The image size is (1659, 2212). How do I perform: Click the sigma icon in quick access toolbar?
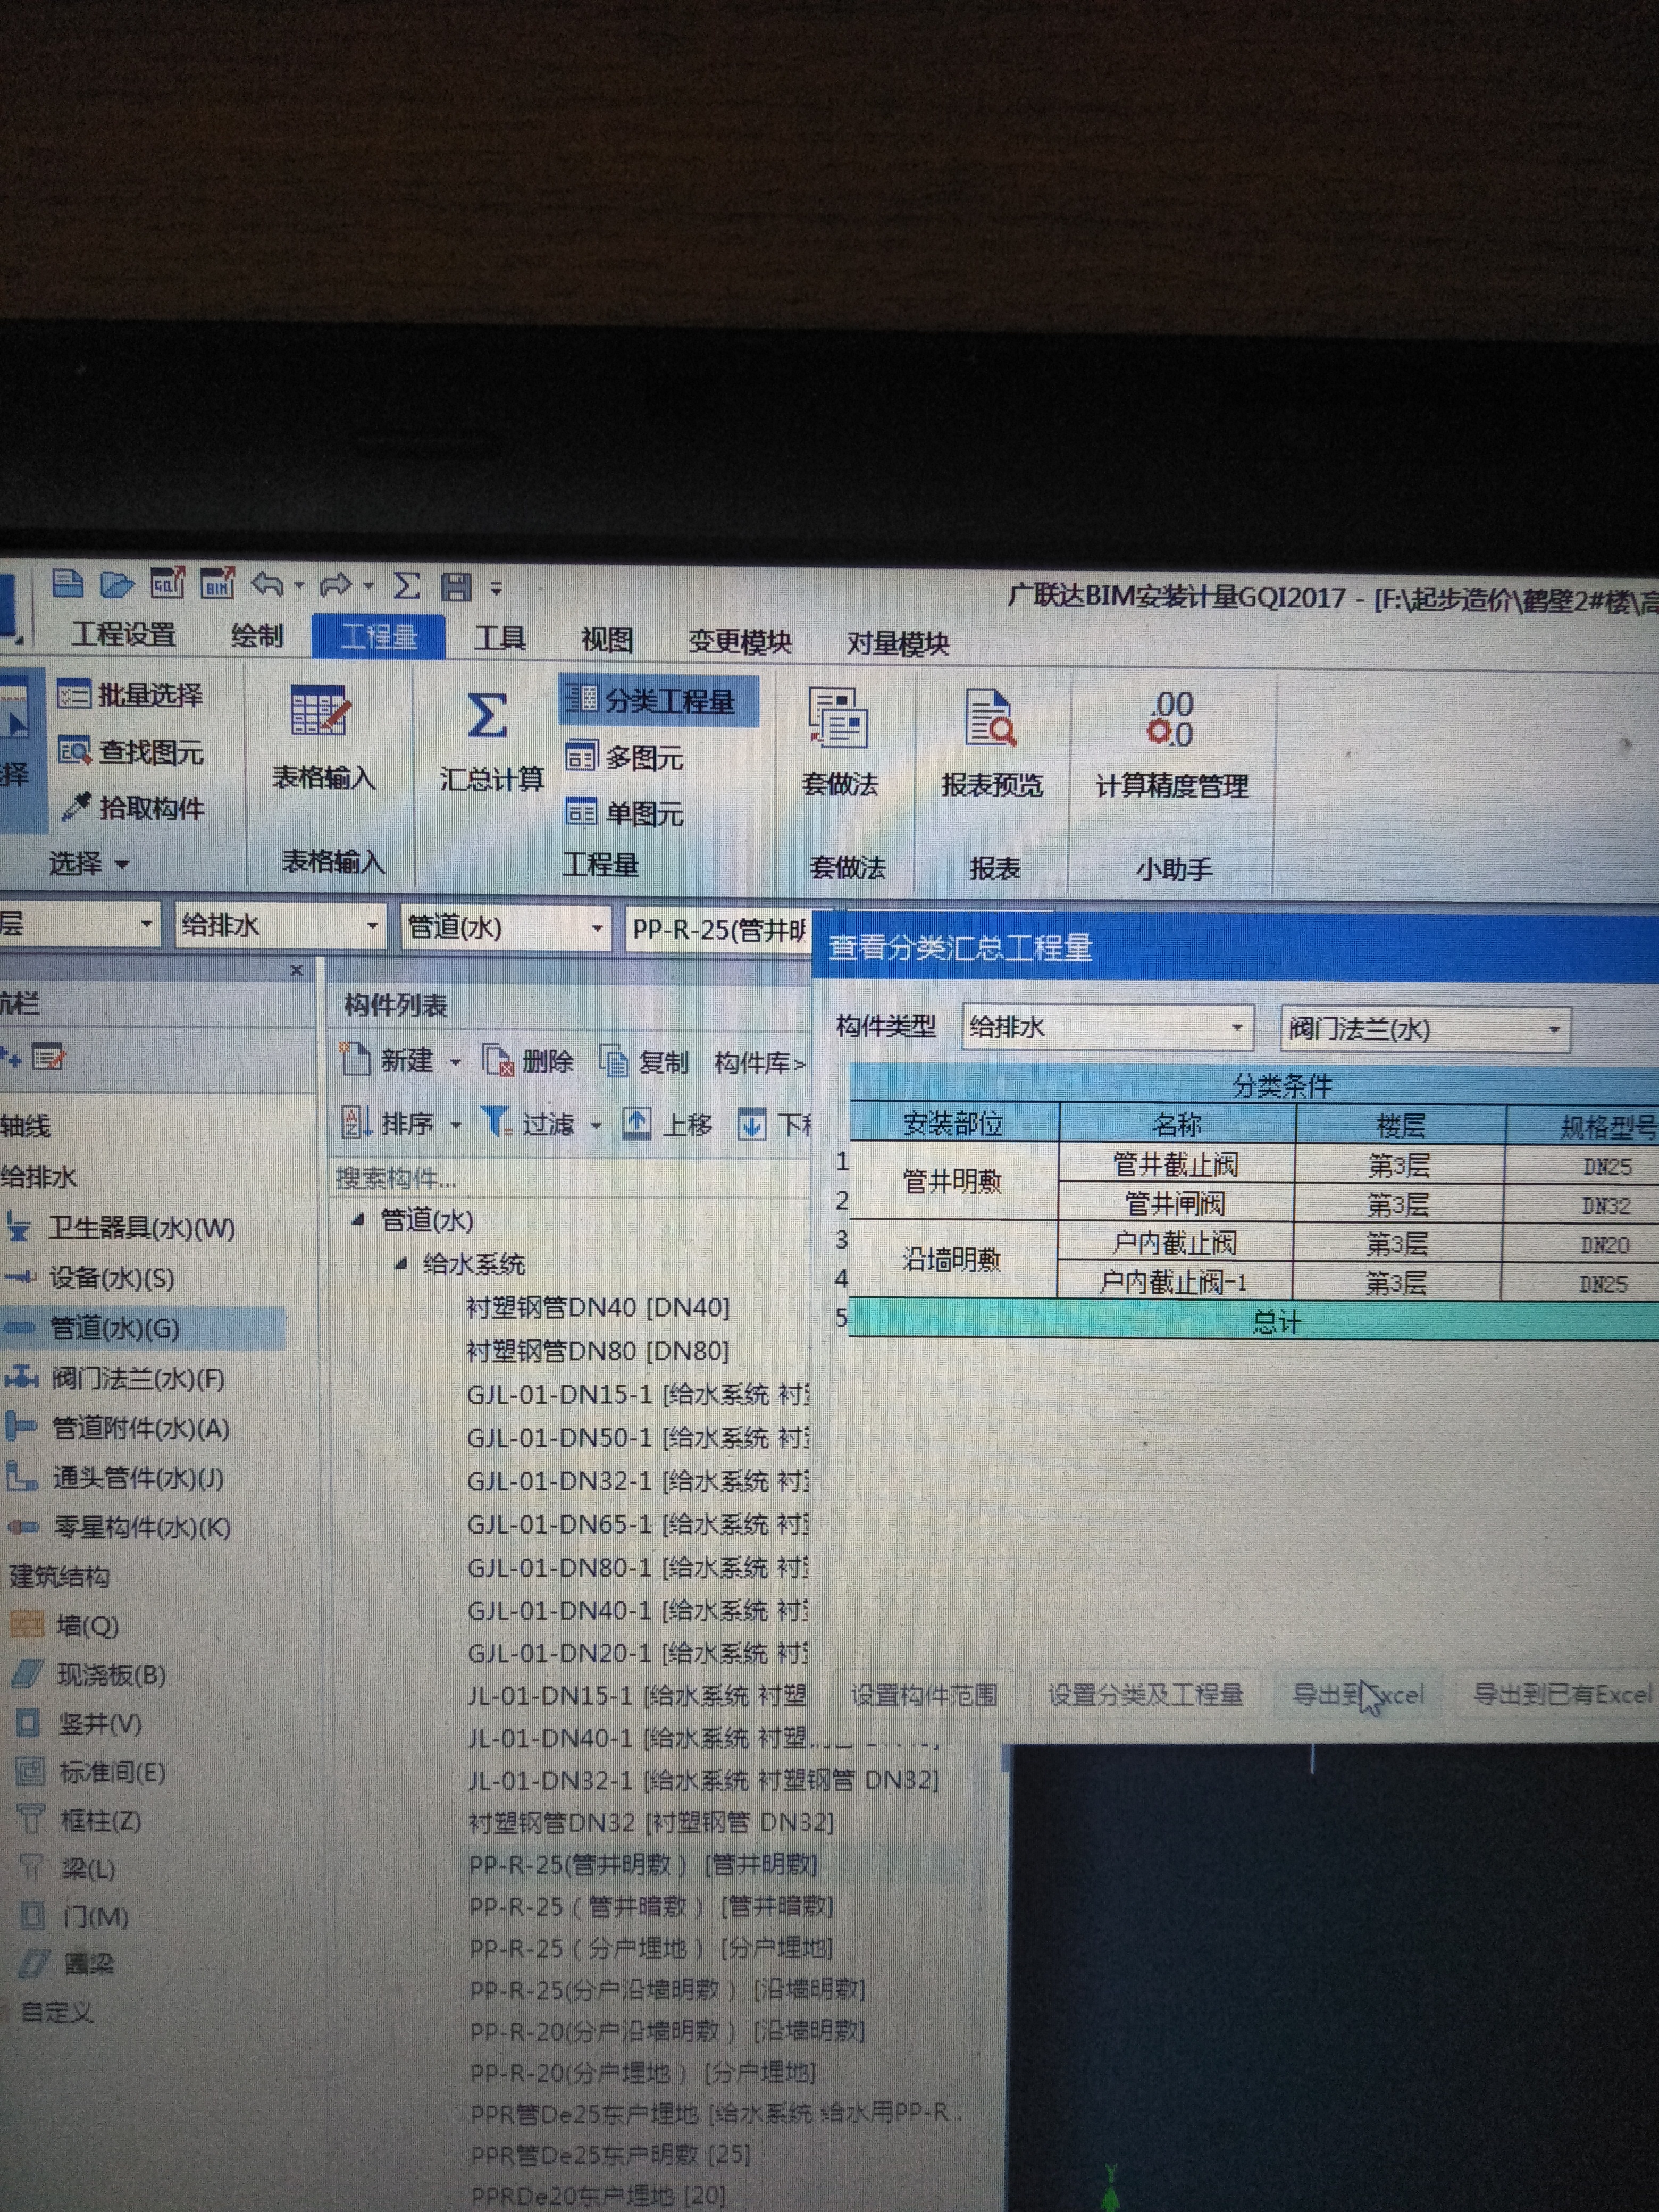click(405, 585)
